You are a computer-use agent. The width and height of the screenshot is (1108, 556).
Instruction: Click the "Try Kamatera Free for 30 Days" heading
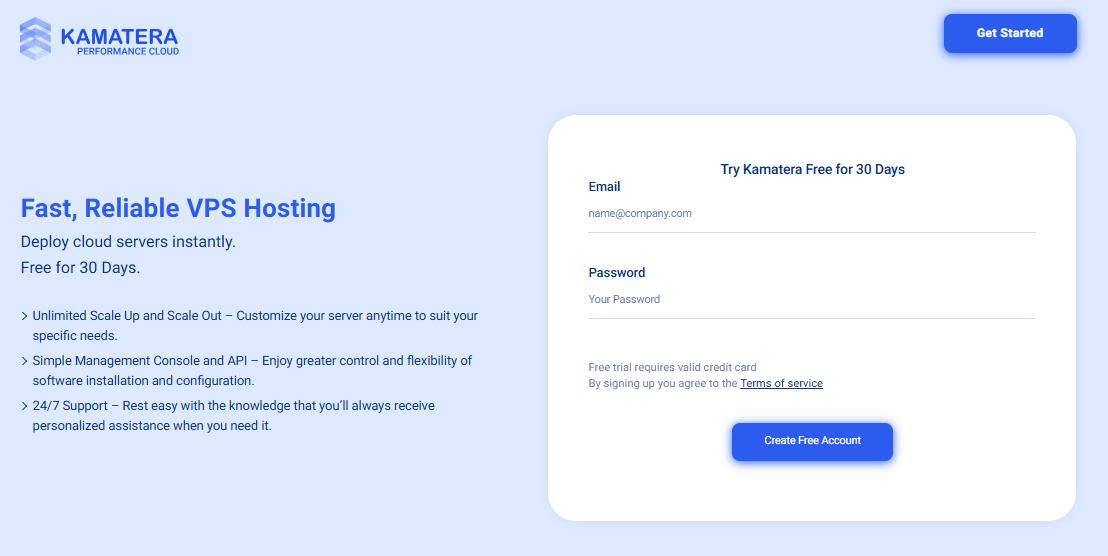coord(812,169)
